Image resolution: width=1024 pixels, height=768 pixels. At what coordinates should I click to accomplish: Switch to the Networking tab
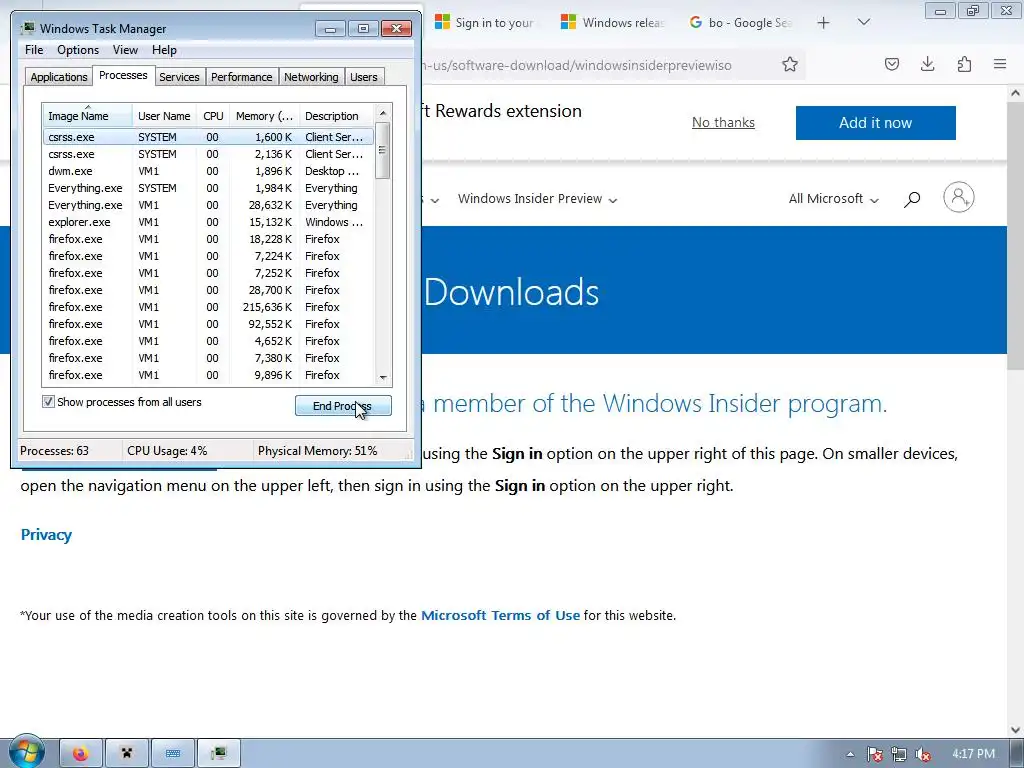311,77
